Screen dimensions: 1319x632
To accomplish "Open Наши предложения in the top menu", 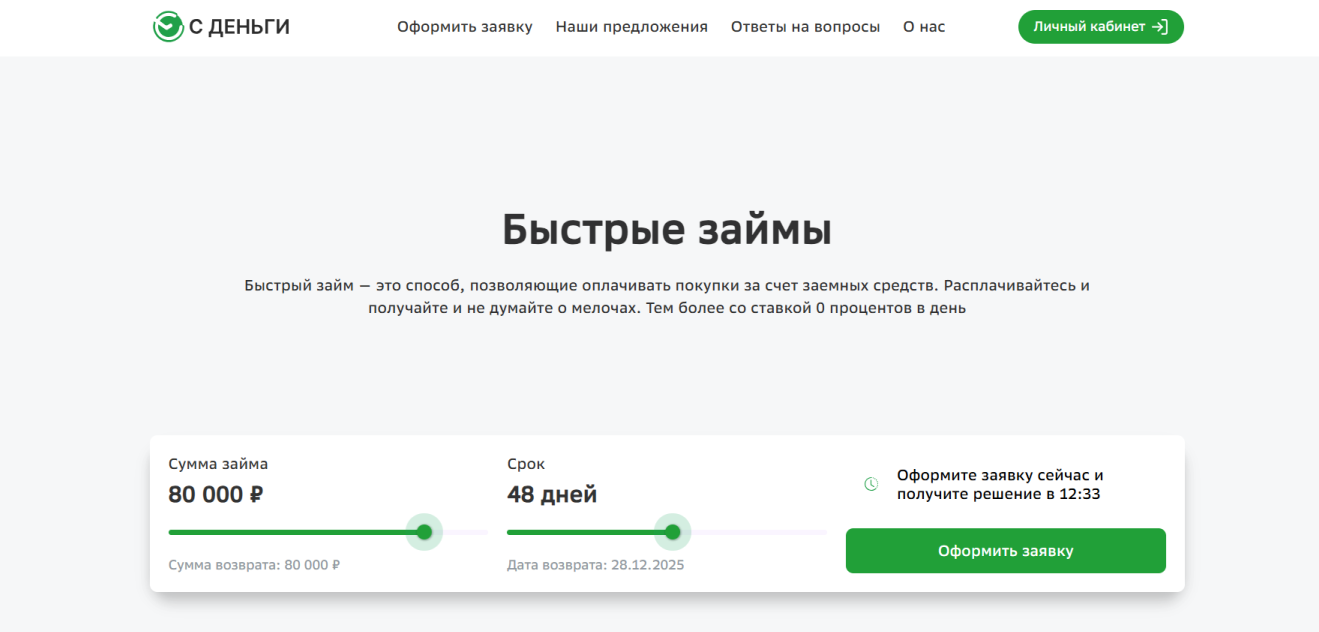I will click(x=631, y=27).
